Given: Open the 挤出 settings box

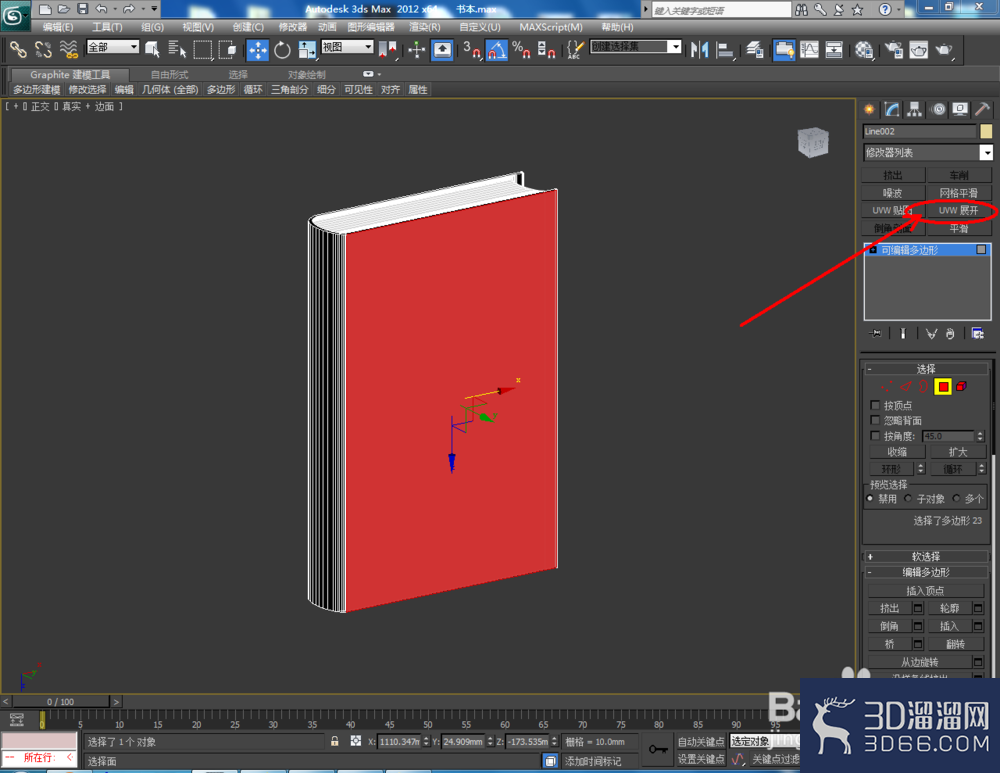Looking at the screenshot, I should pyautogui.click(x=918, y=608).
